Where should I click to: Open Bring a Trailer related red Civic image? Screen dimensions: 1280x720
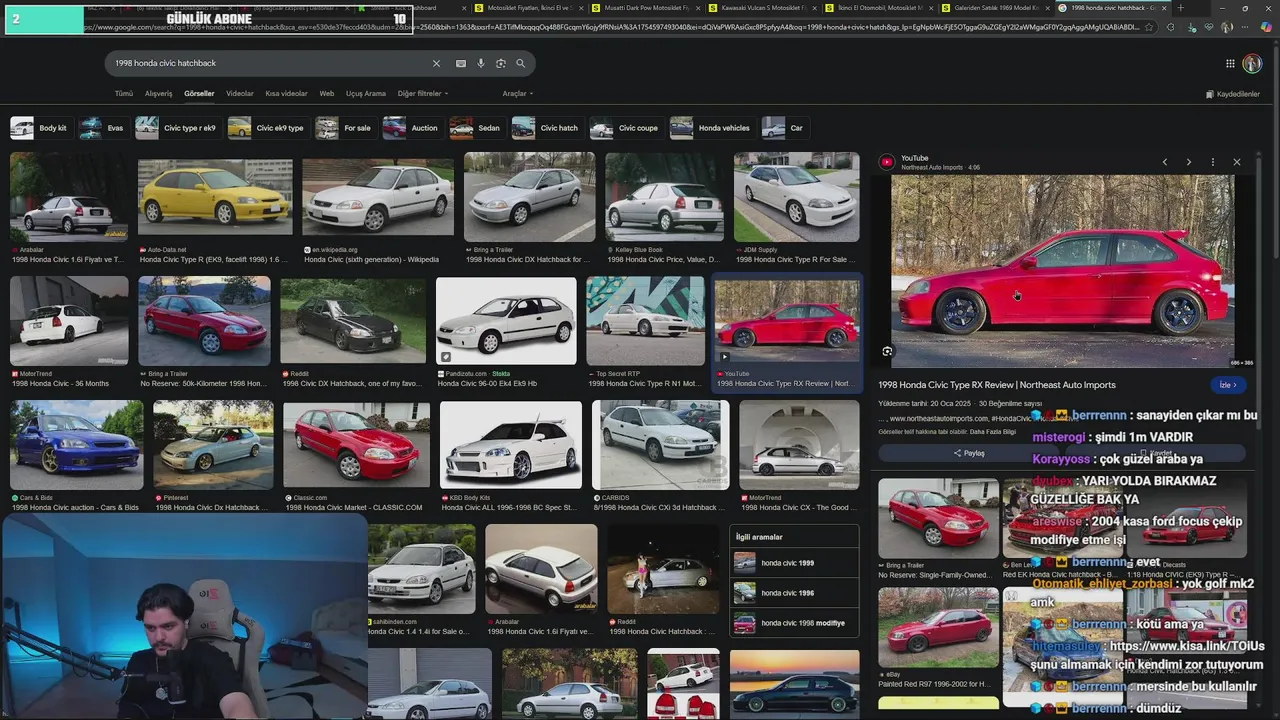(x=938, y=518)
